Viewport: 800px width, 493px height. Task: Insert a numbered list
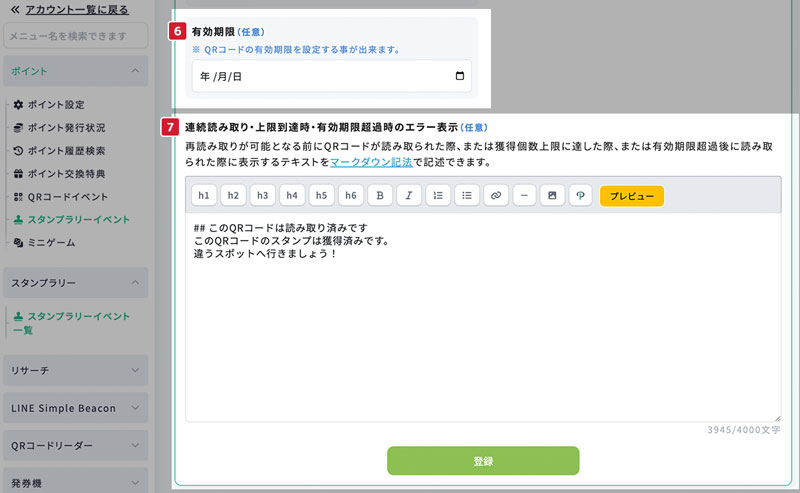438,196
